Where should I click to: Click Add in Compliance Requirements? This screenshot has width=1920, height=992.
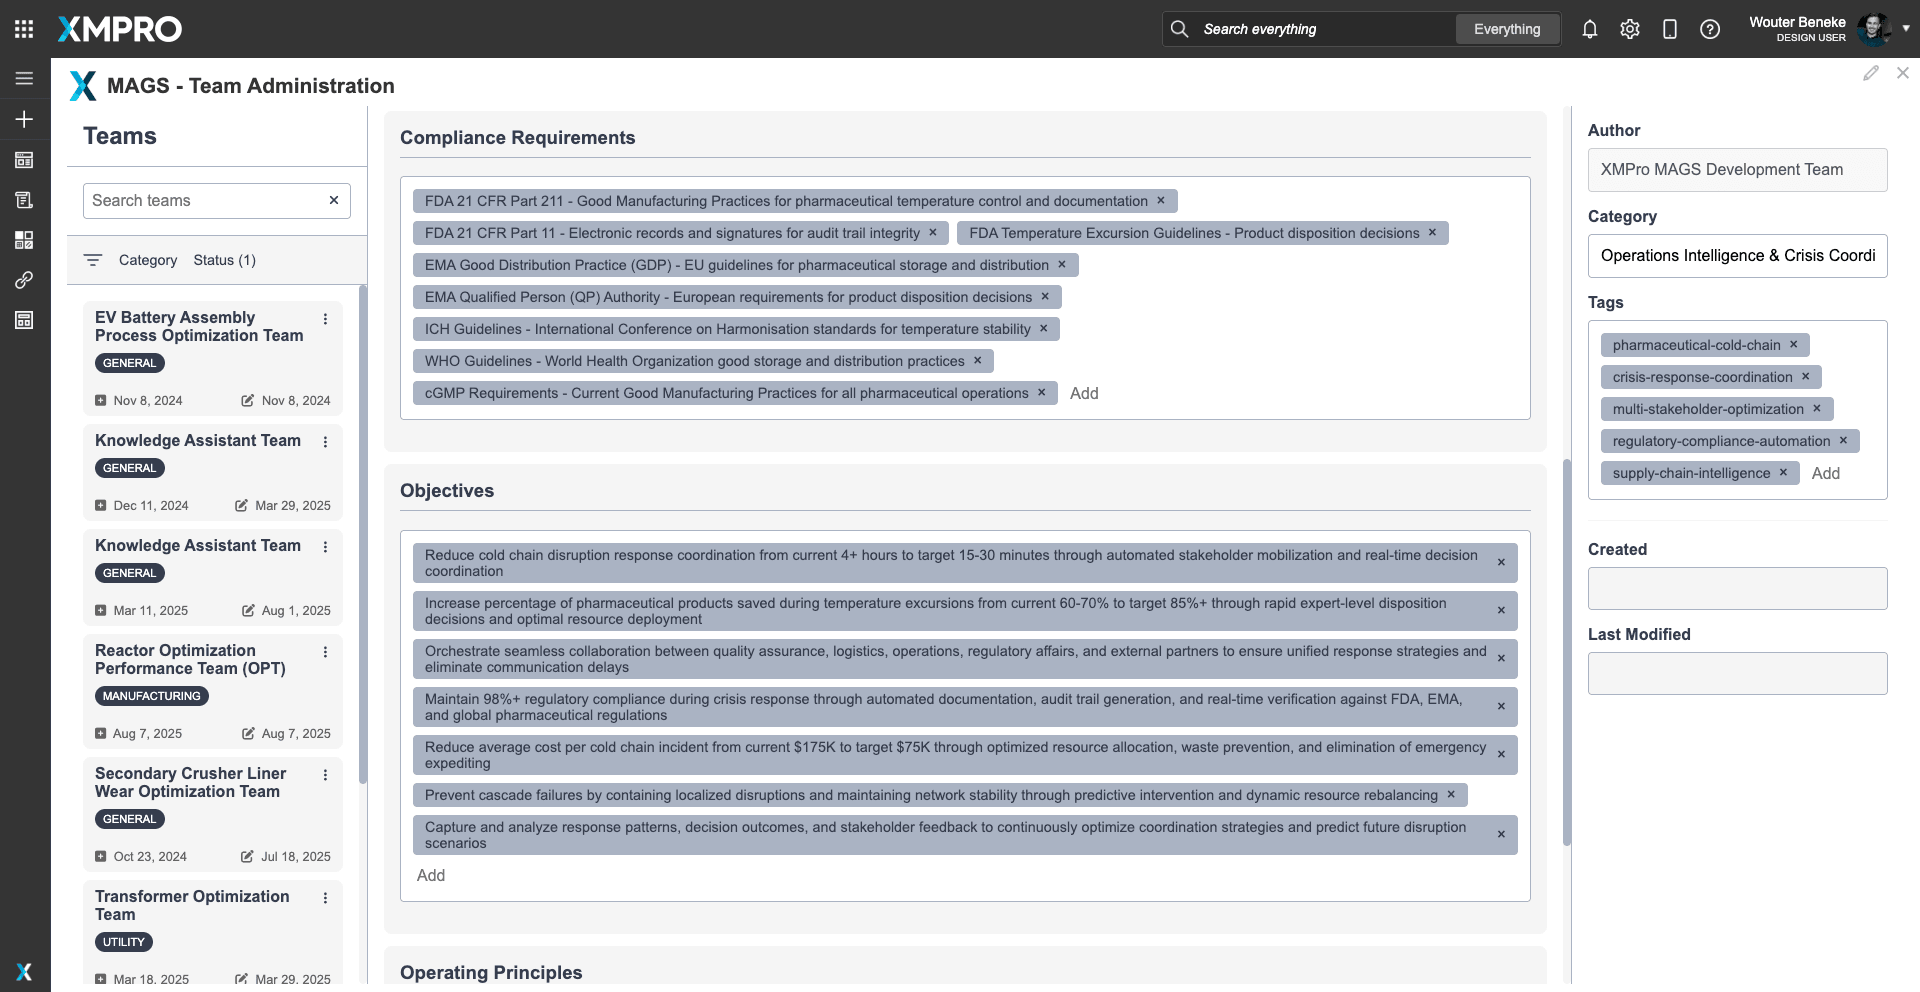[x=1084, y=393]
